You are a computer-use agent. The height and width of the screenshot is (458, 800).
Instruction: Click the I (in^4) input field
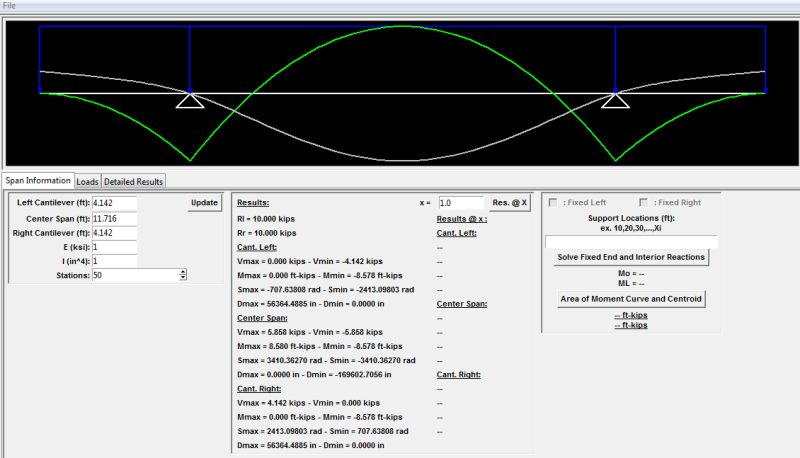coord(114,261)
